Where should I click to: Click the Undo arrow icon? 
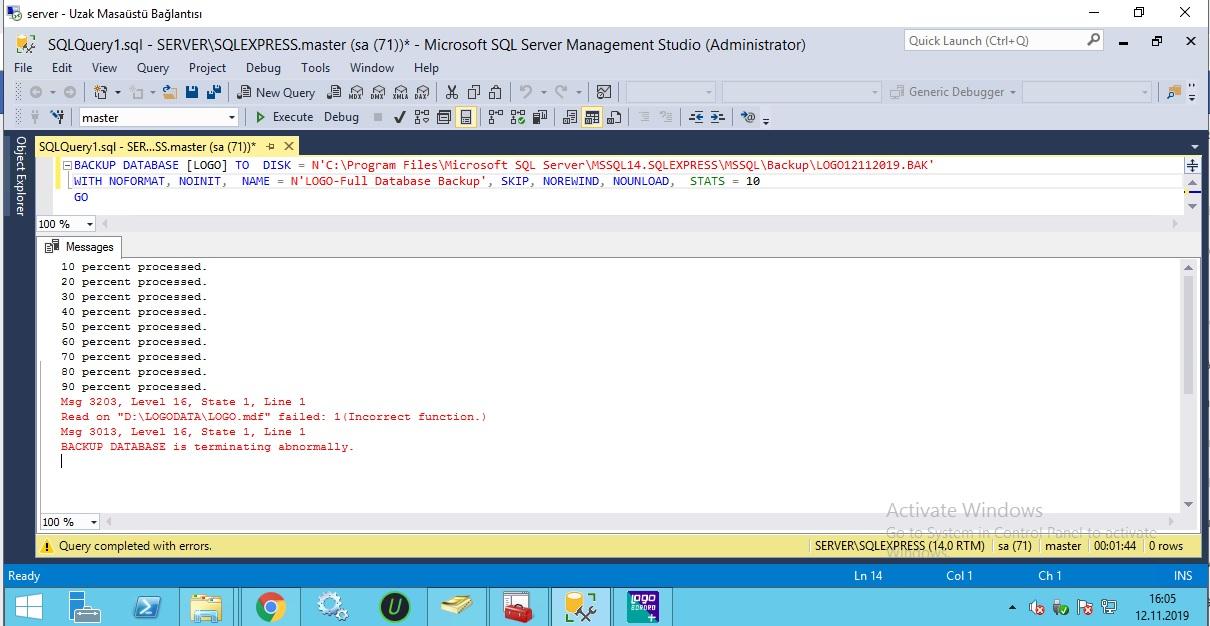coord(526,92)
